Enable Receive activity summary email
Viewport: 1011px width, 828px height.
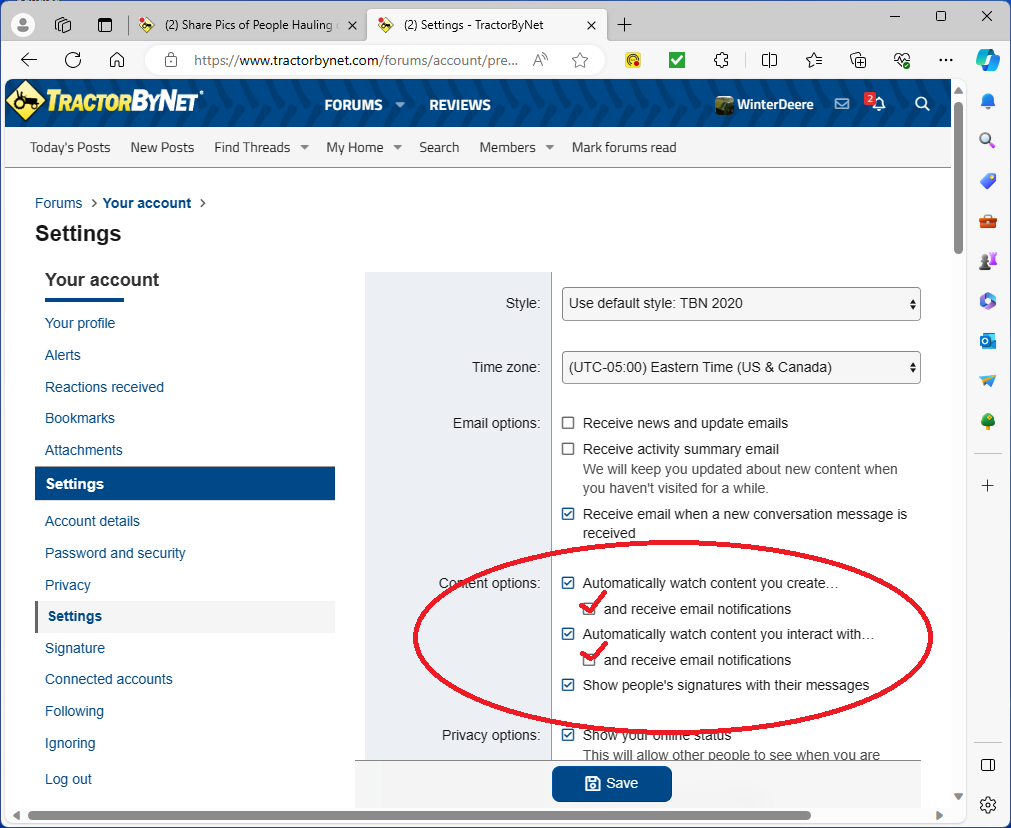567,449
